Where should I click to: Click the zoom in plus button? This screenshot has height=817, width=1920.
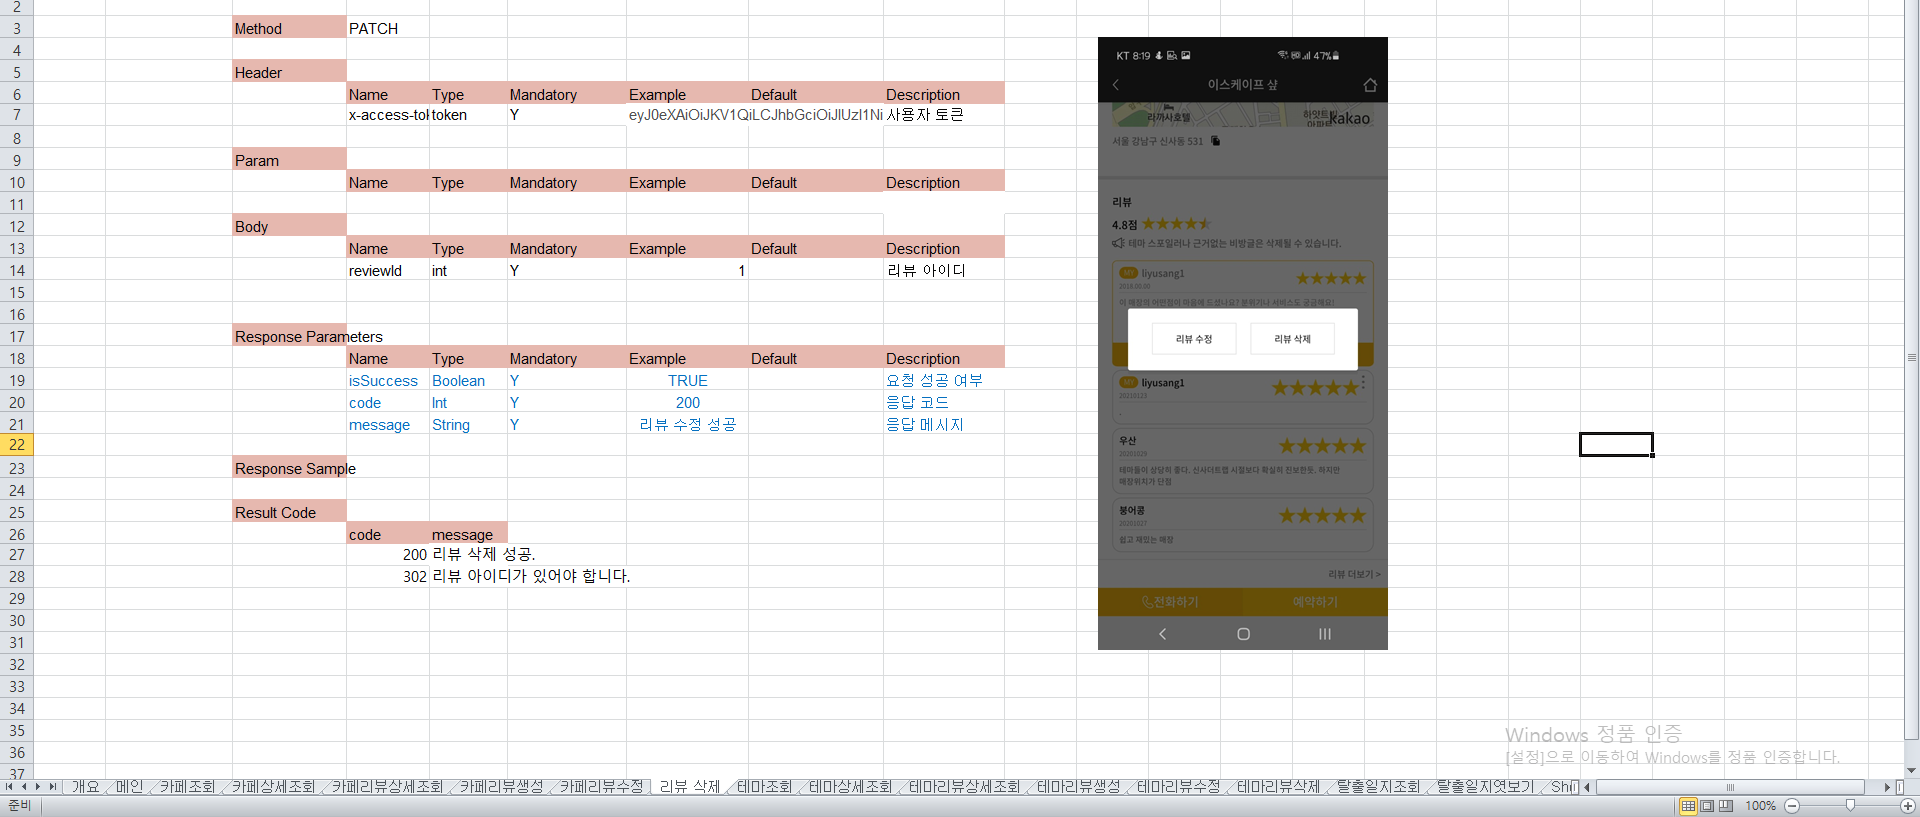pos(1908,806)
